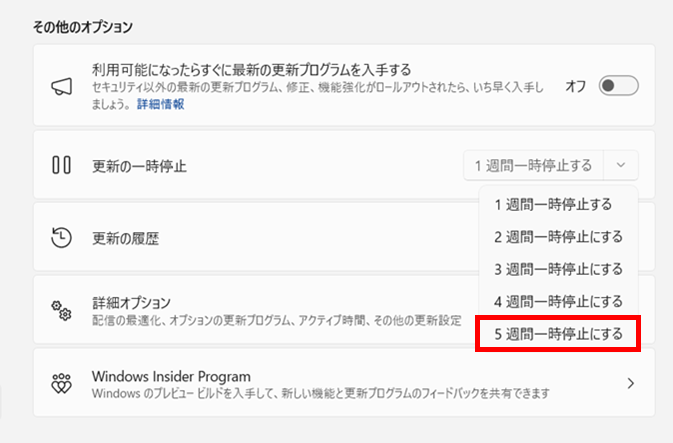Toggle the get latest updates switch
673x443 pixels.
click(x=618, y=86)
